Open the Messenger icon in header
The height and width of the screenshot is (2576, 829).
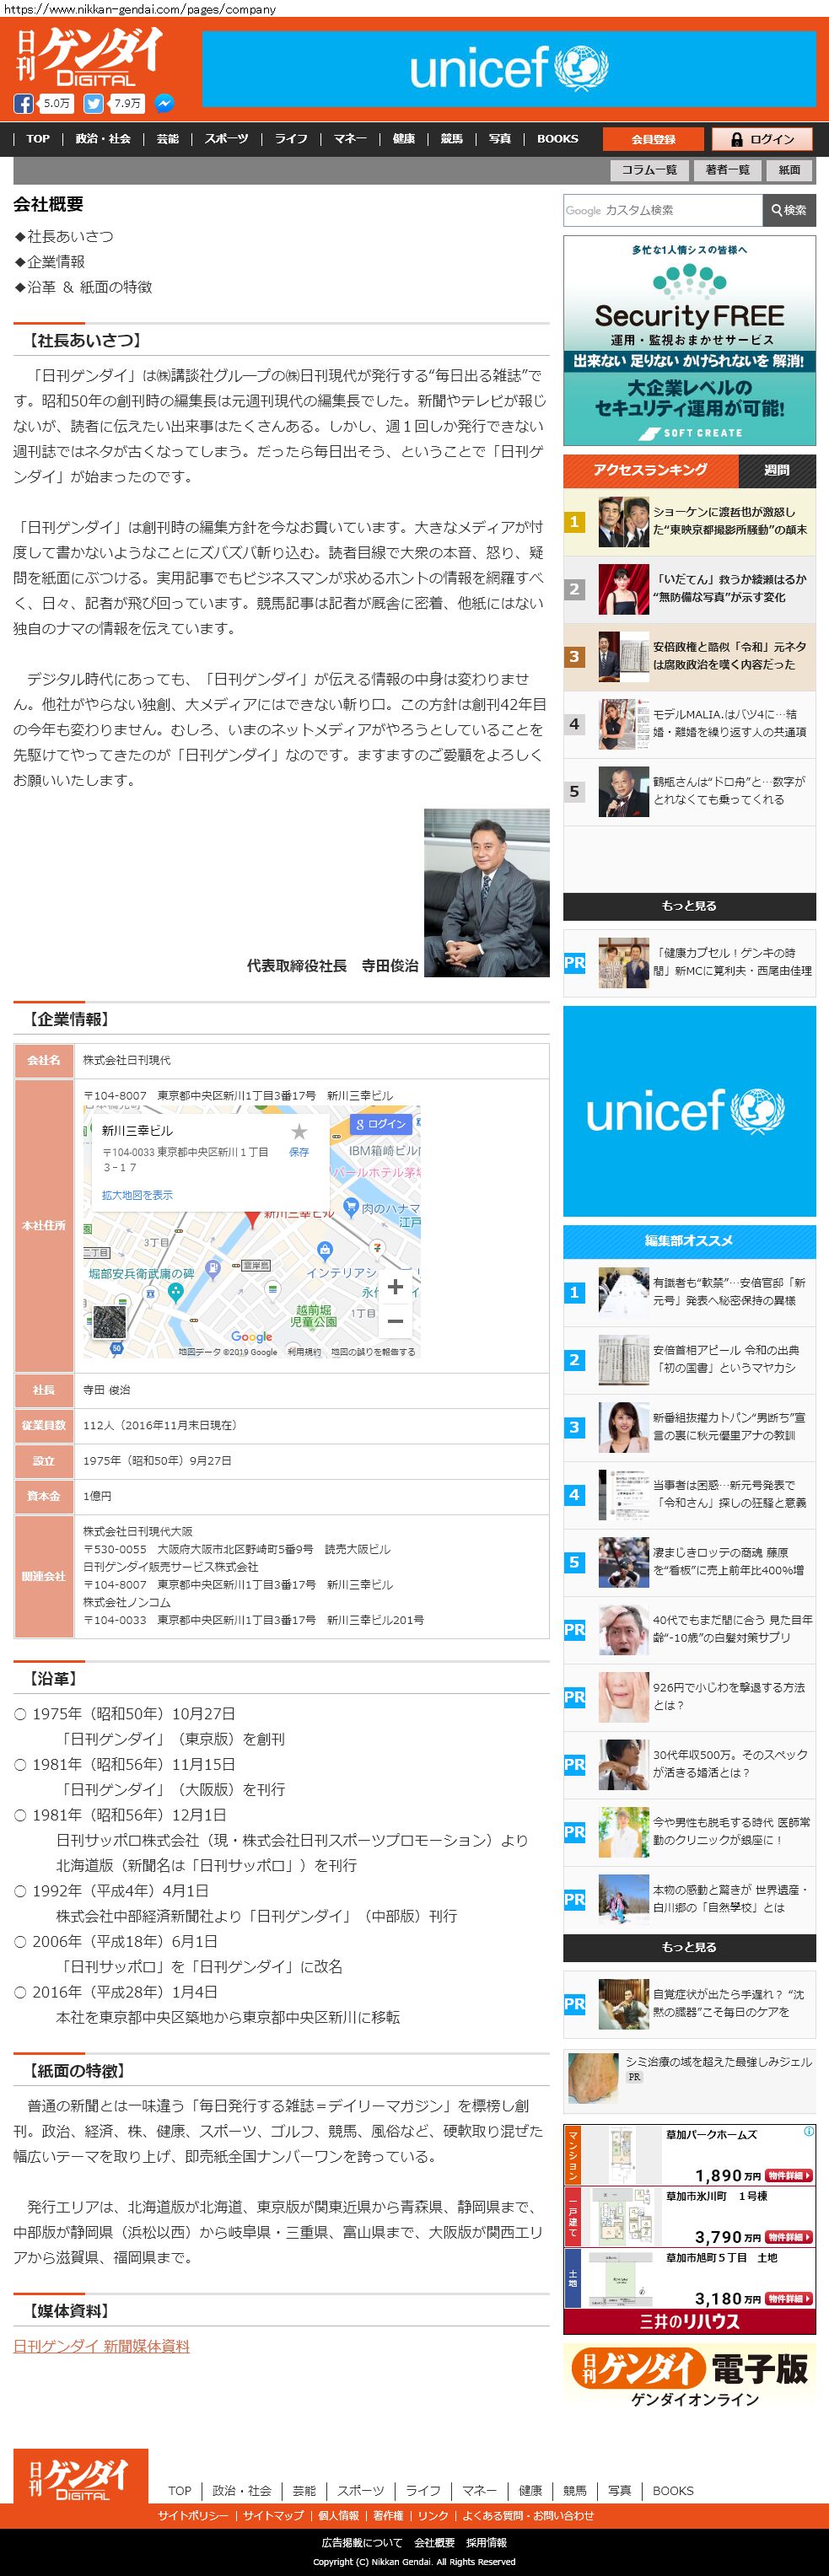pyautogui.click(x=164, y=104)
